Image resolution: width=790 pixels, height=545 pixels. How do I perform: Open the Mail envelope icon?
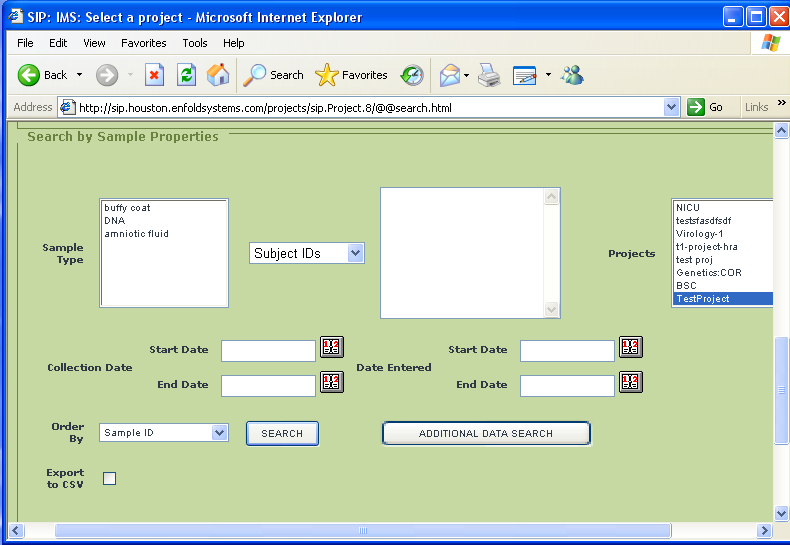[449, 75]
